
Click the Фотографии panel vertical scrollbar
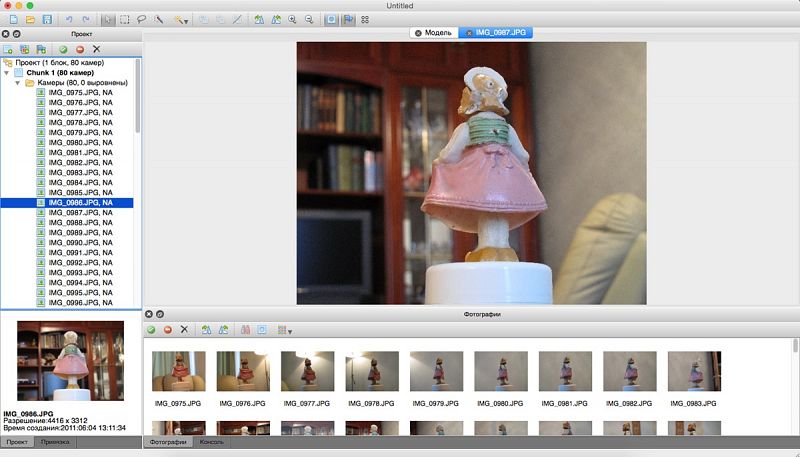(x=795, y=380)
